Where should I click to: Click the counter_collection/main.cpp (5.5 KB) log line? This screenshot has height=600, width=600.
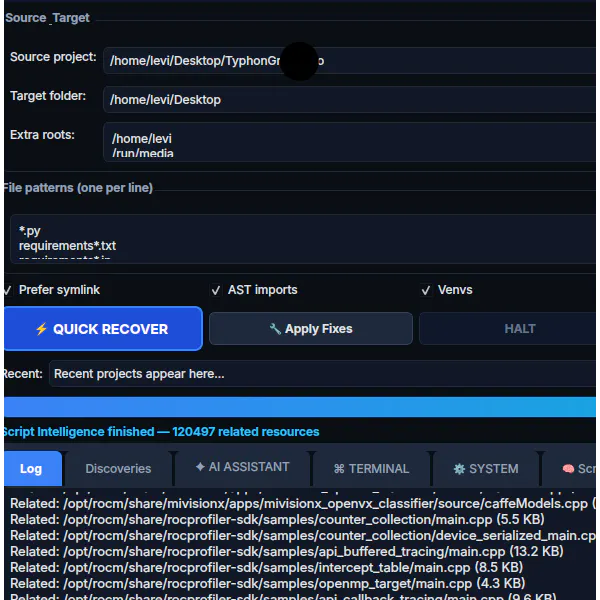tap(277, 519)
